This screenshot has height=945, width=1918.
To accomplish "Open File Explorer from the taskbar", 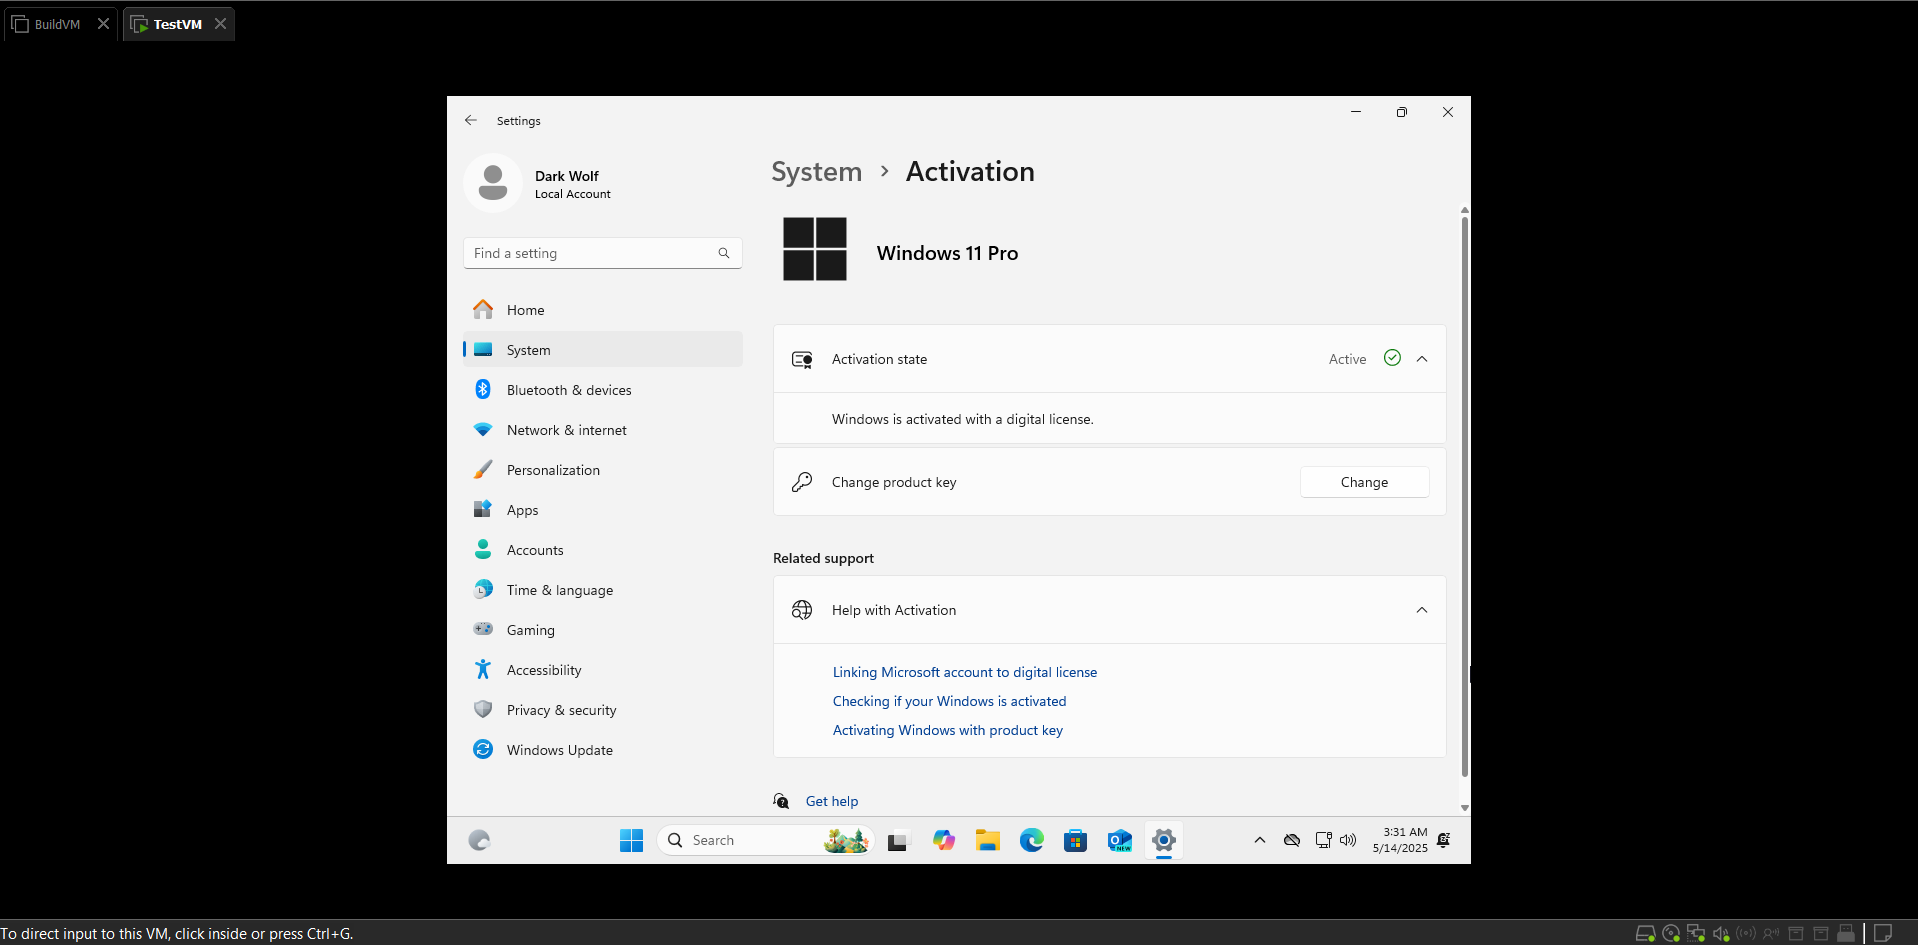I will [x=988, y=841].
